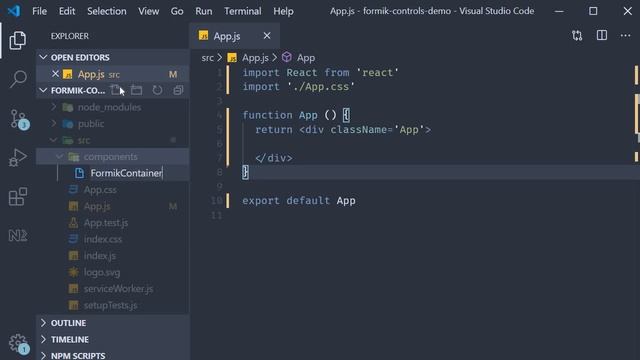Image resolution: width=640 pixels, height=360 pixels.
Task: Open the Extensions view
Action: click(18, 197)
